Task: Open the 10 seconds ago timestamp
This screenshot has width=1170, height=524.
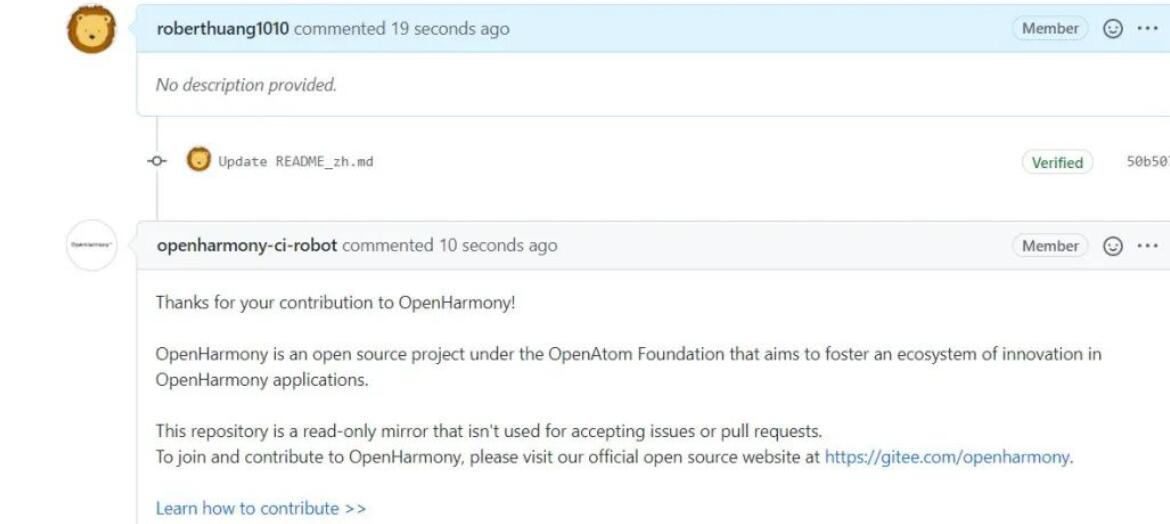Action: click(x=498, y=245)
